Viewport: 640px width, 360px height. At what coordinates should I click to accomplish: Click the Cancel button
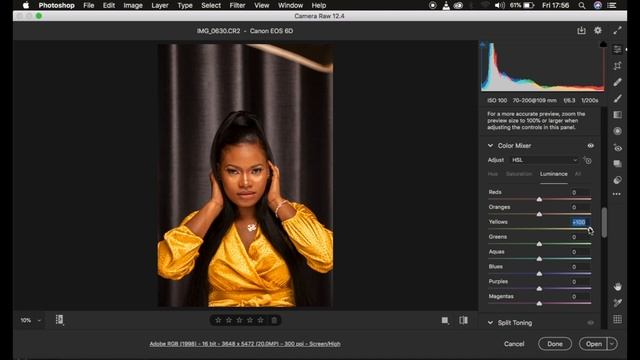(x=514, y=344)
